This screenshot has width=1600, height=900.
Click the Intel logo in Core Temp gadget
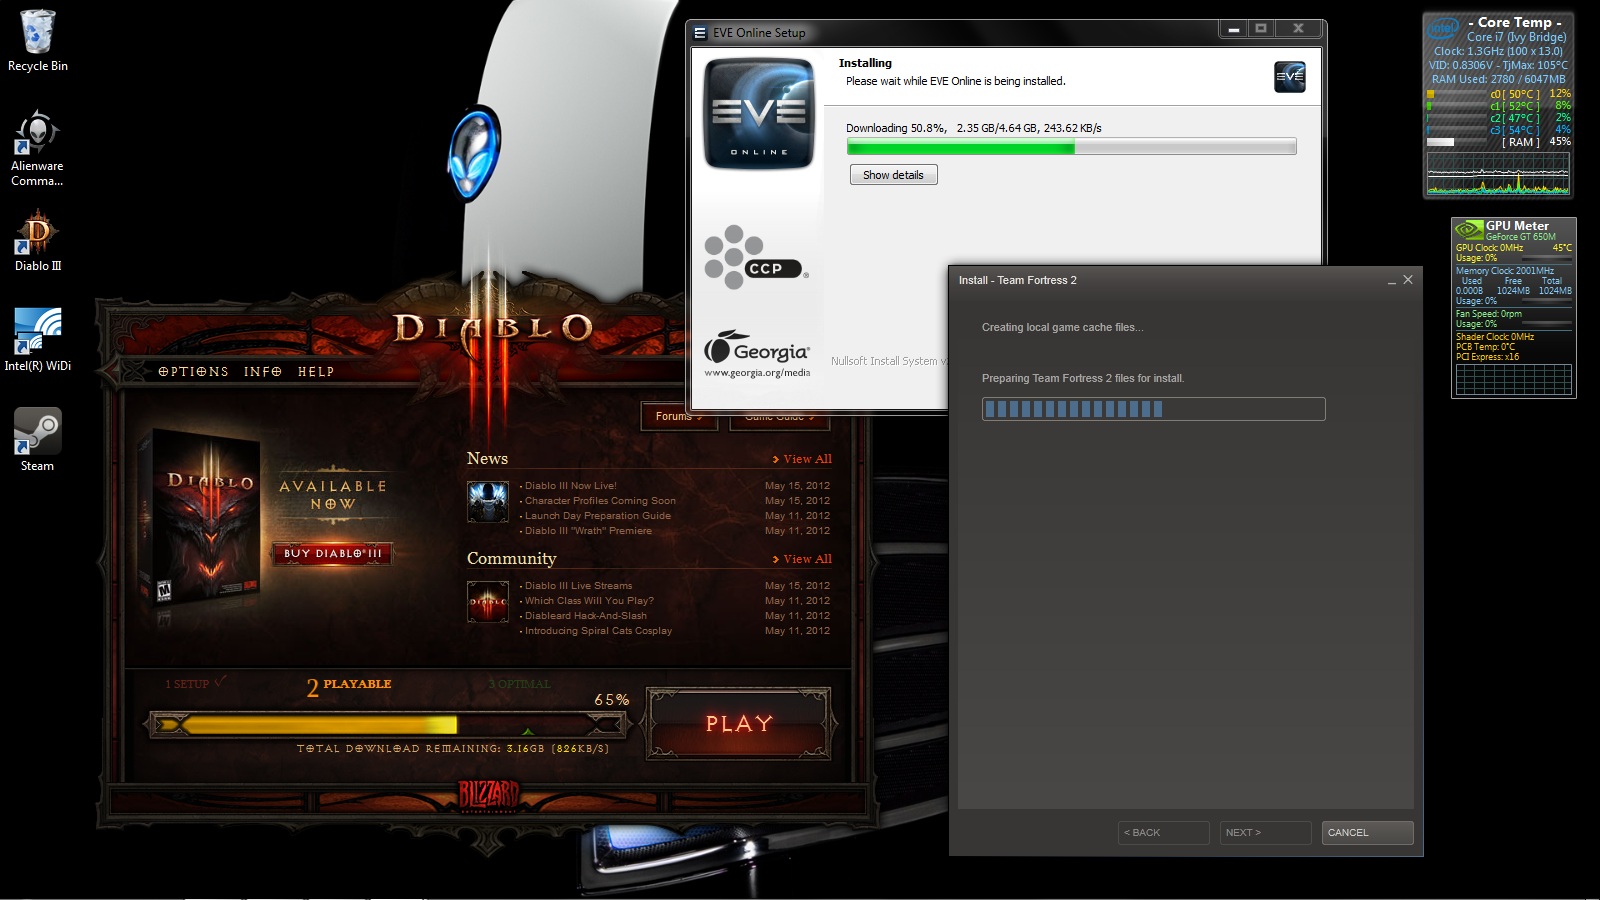click(1443, 28)
